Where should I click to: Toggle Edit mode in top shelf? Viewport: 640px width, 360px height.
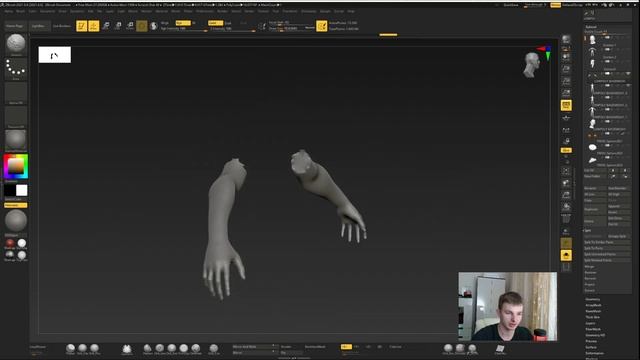point(82,26)
